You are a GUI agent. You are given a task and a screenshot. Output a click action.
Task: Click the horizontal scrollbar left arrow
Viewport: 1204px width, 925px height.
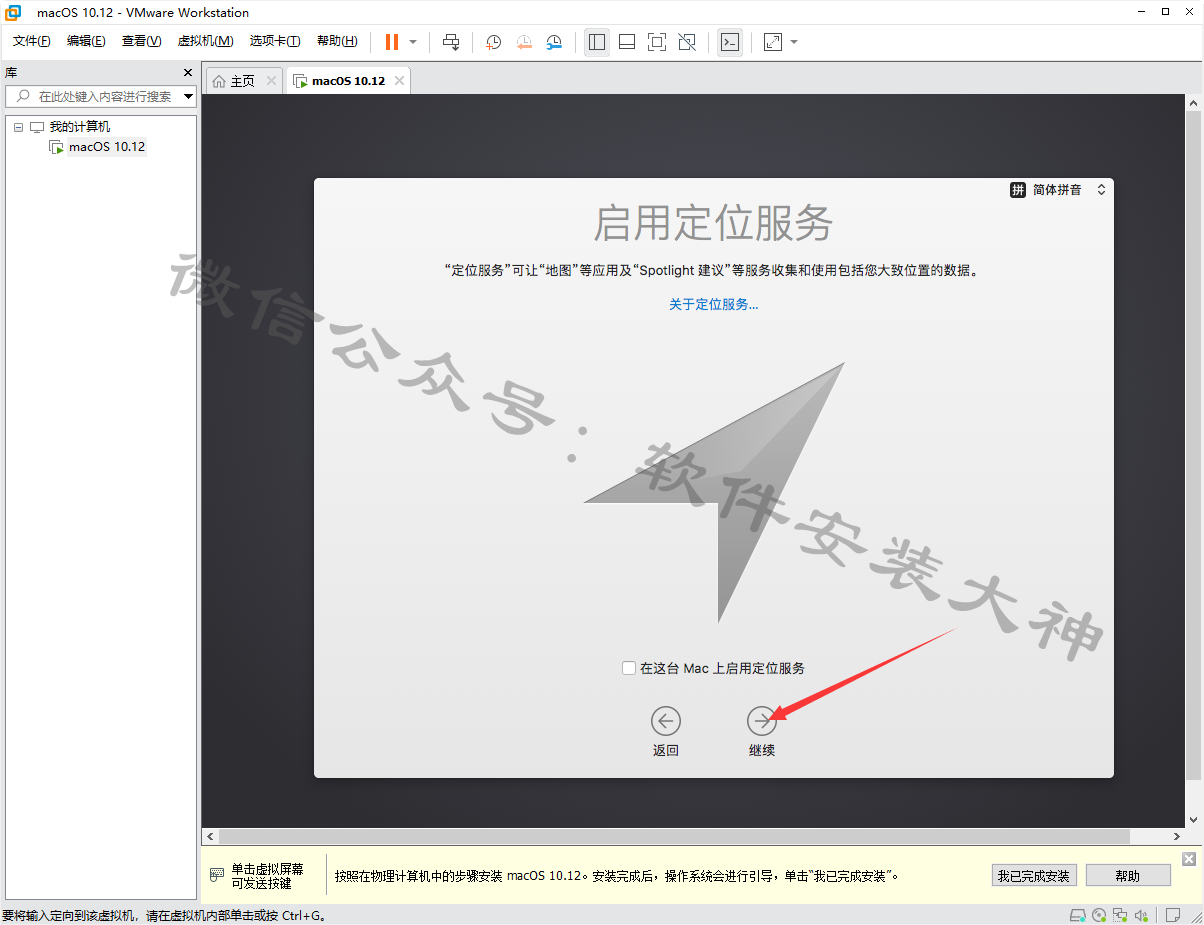pyautogui.click(x=210, y=835)
